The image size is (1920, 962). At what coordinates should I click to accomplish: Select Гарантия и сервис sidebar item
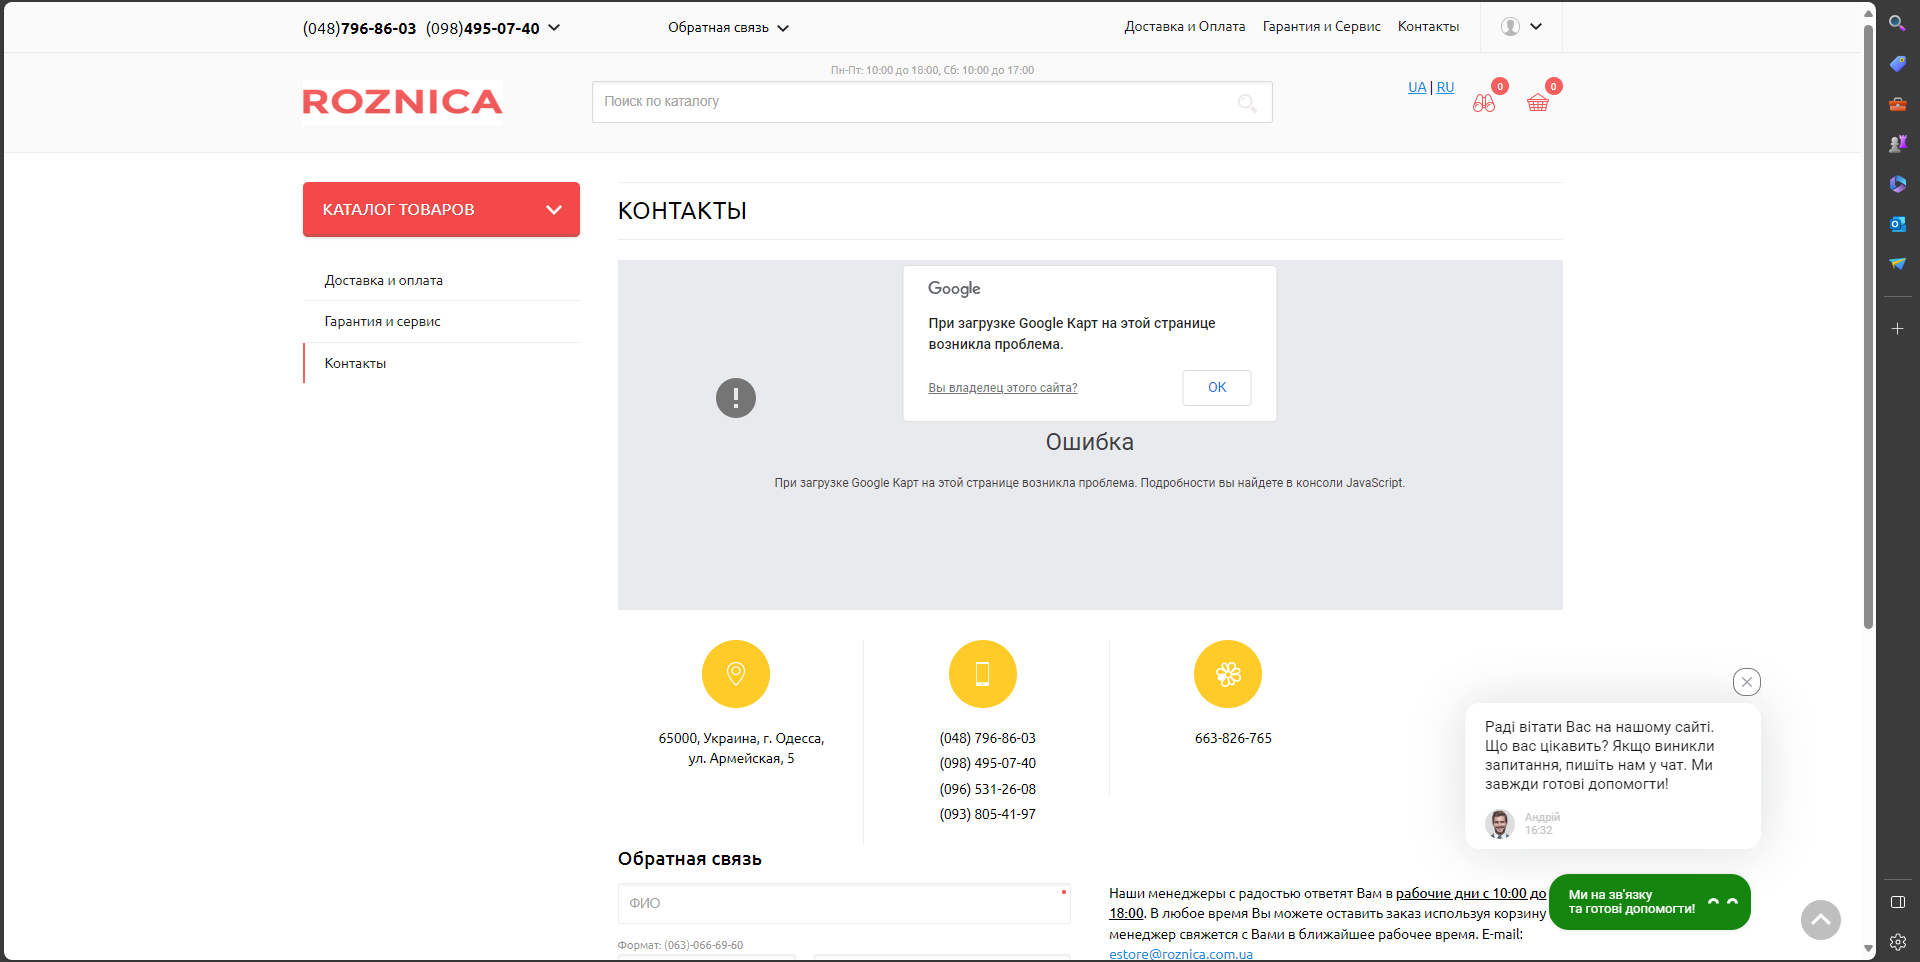[382, 322]
